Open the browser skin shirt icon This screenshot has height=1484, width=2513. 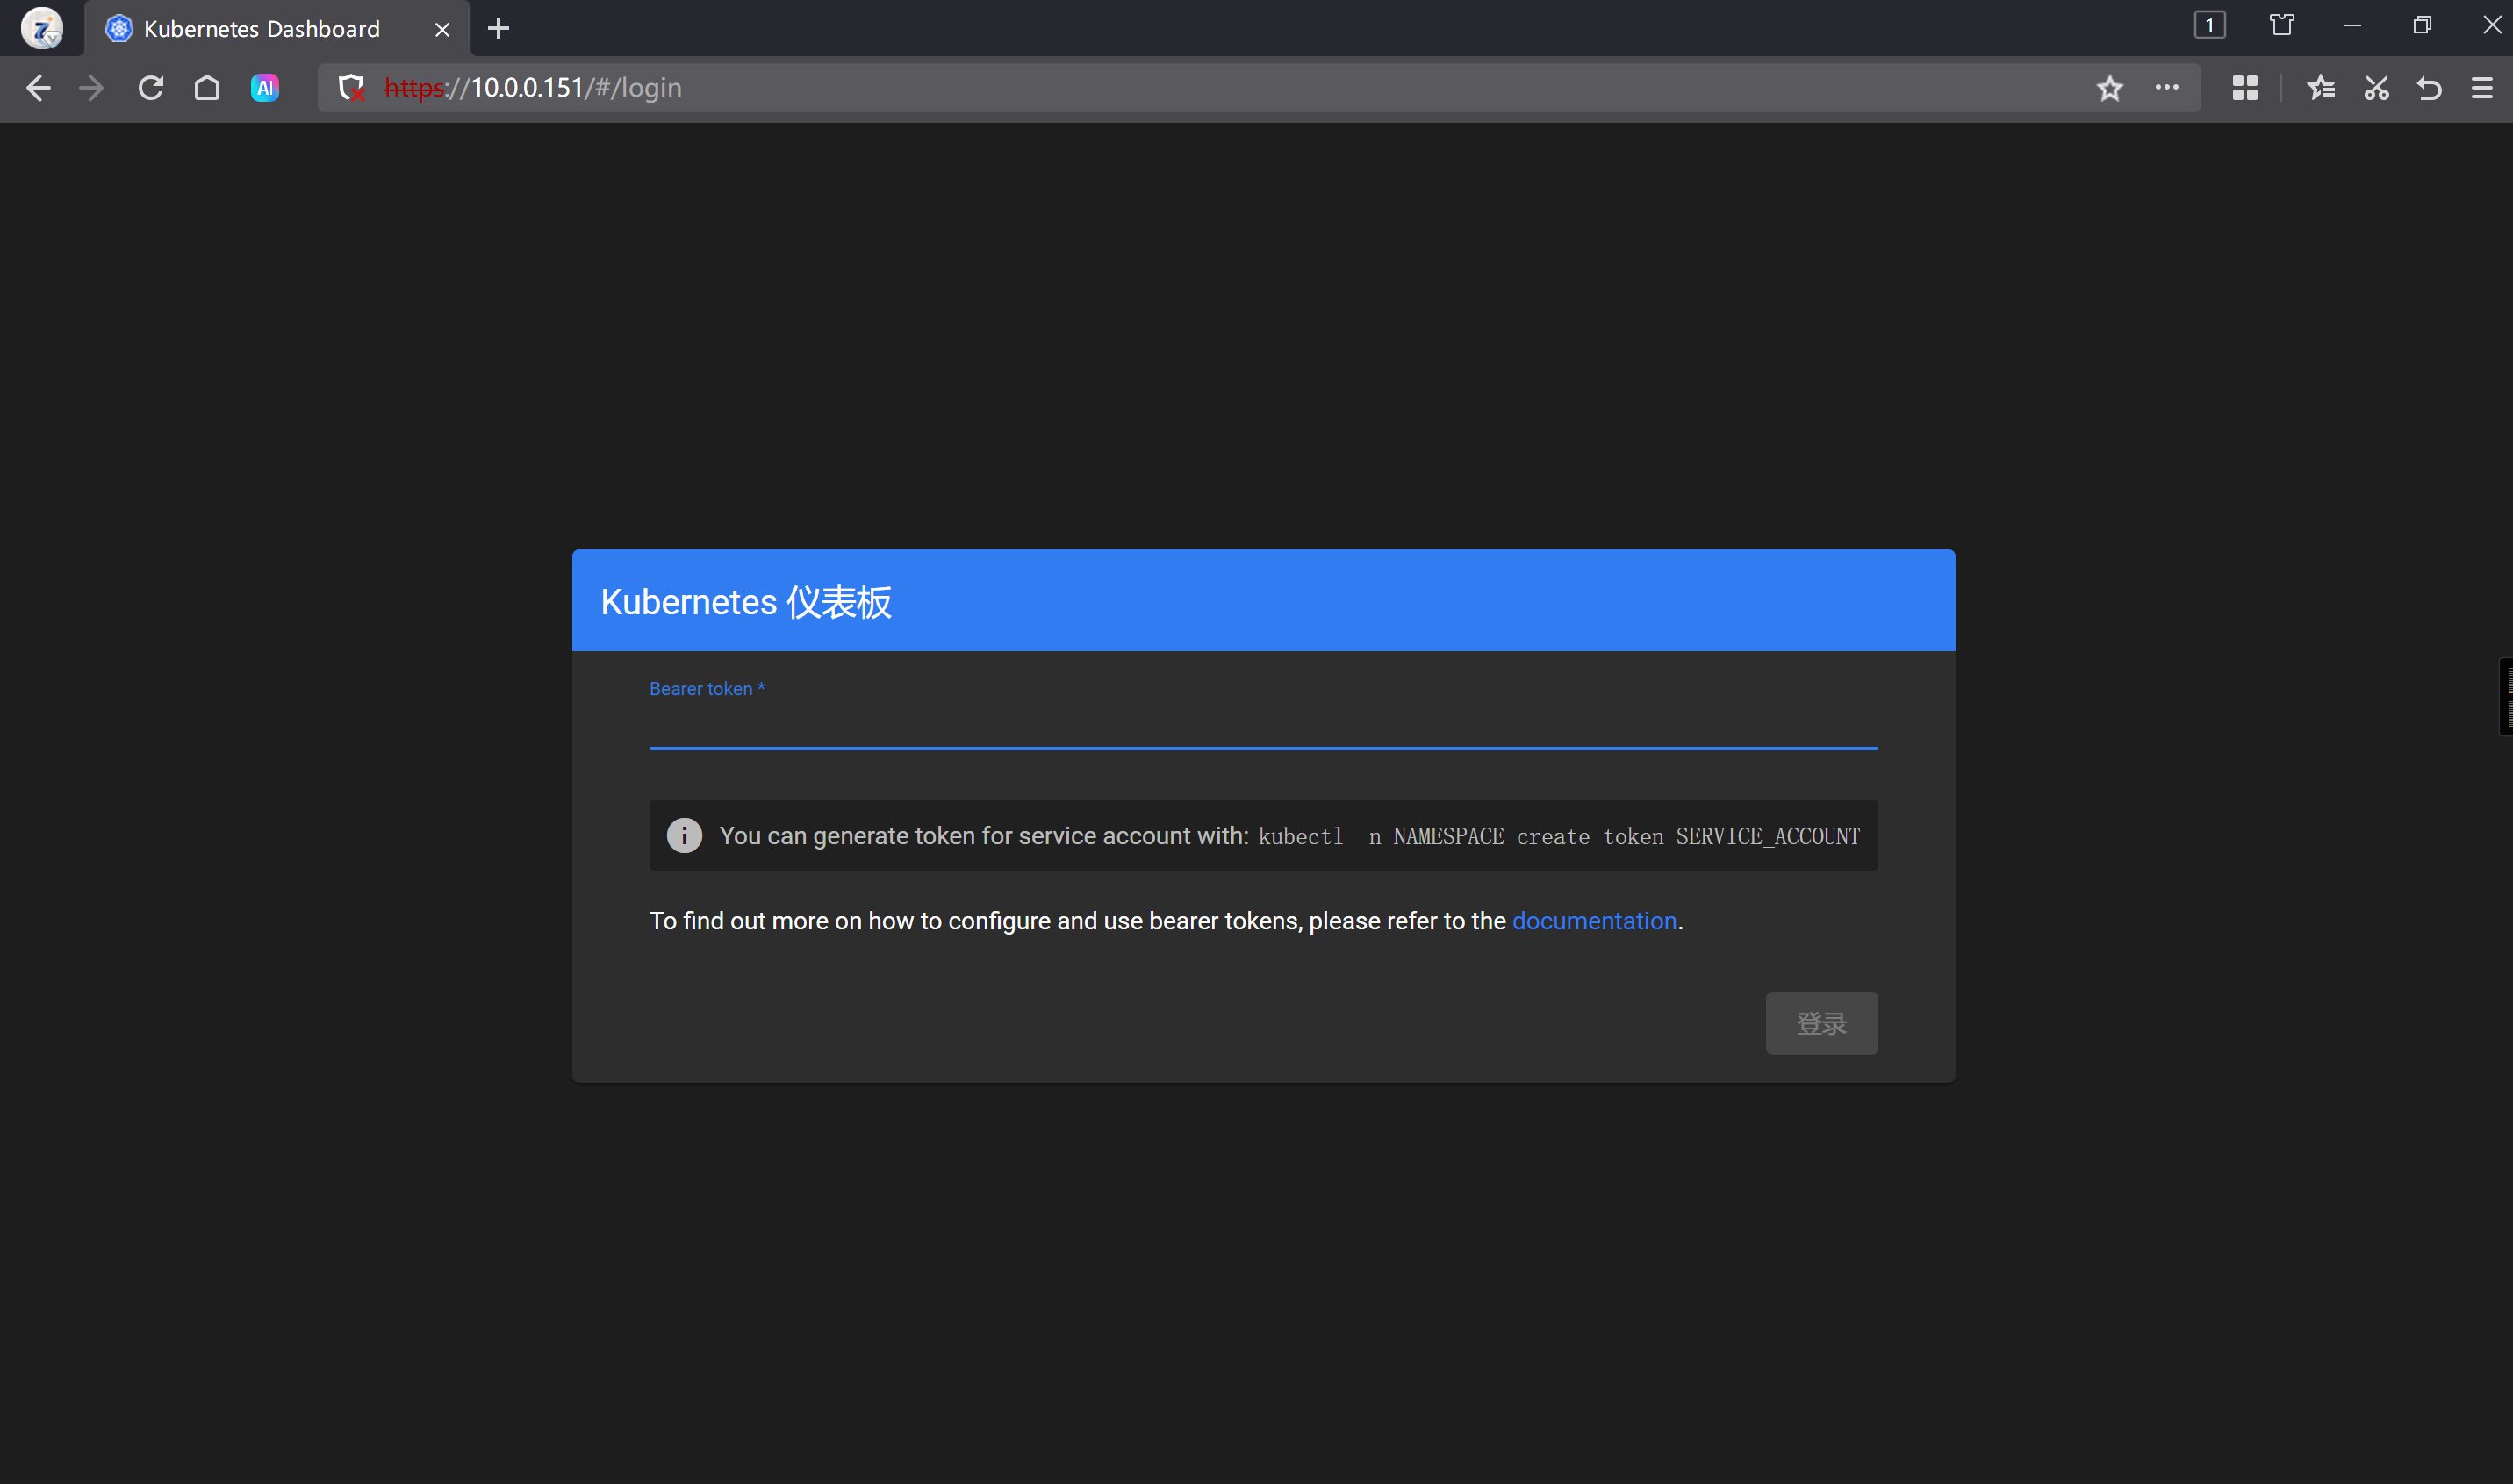(2282, 25)
